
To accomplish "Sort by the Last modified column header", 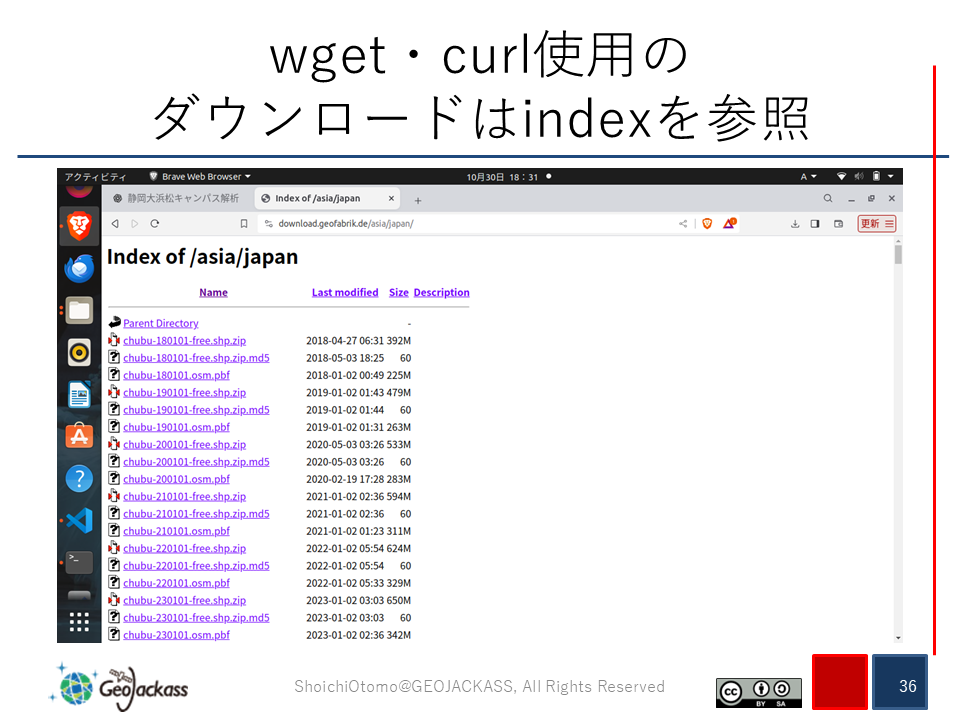I will coord(345,293).
